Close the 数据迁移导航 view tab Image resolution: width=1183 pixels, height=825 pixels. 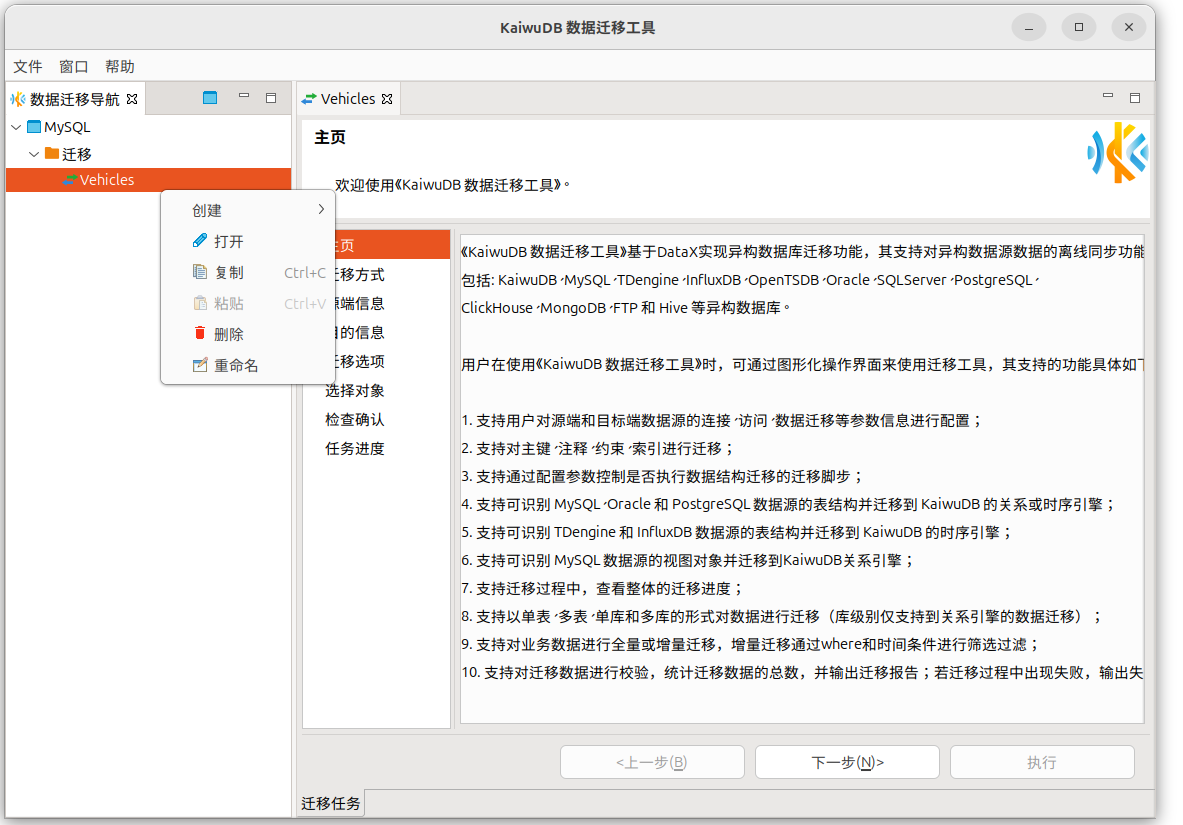132,99
